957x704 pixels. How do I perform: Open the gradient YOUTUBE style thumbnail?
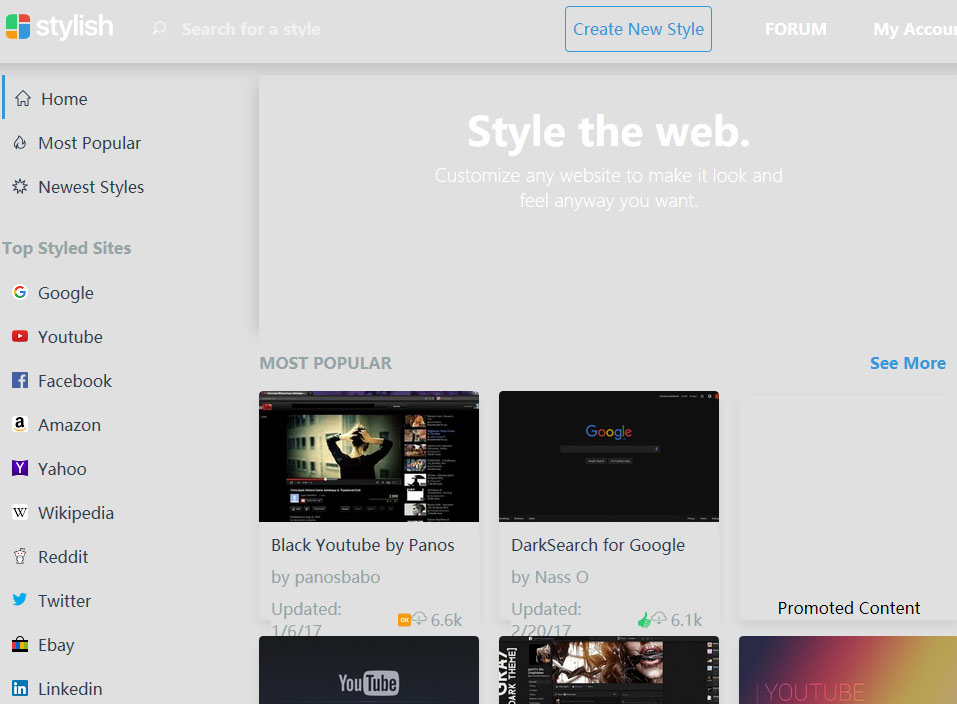tap(848, 670)
